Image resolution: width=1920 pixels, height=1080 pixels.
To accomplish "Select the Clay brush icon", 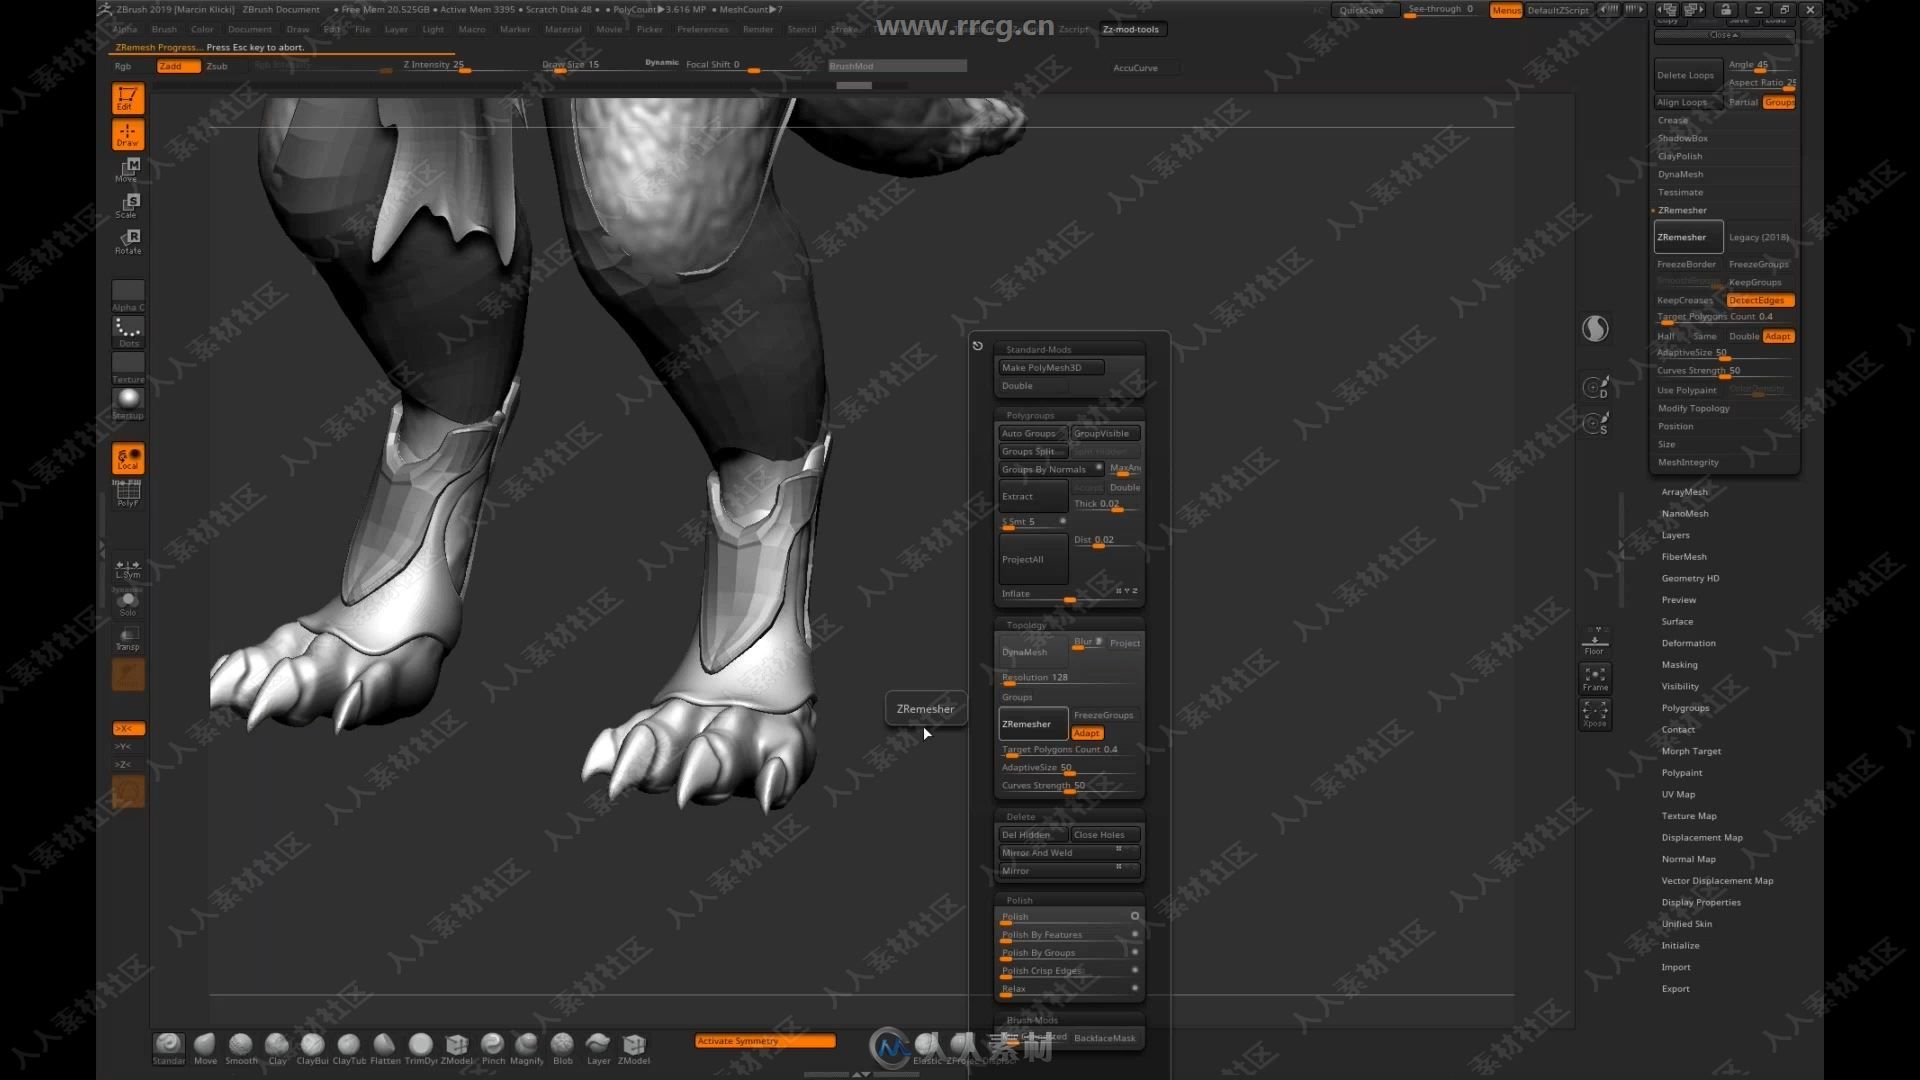I will (277, 1048).
